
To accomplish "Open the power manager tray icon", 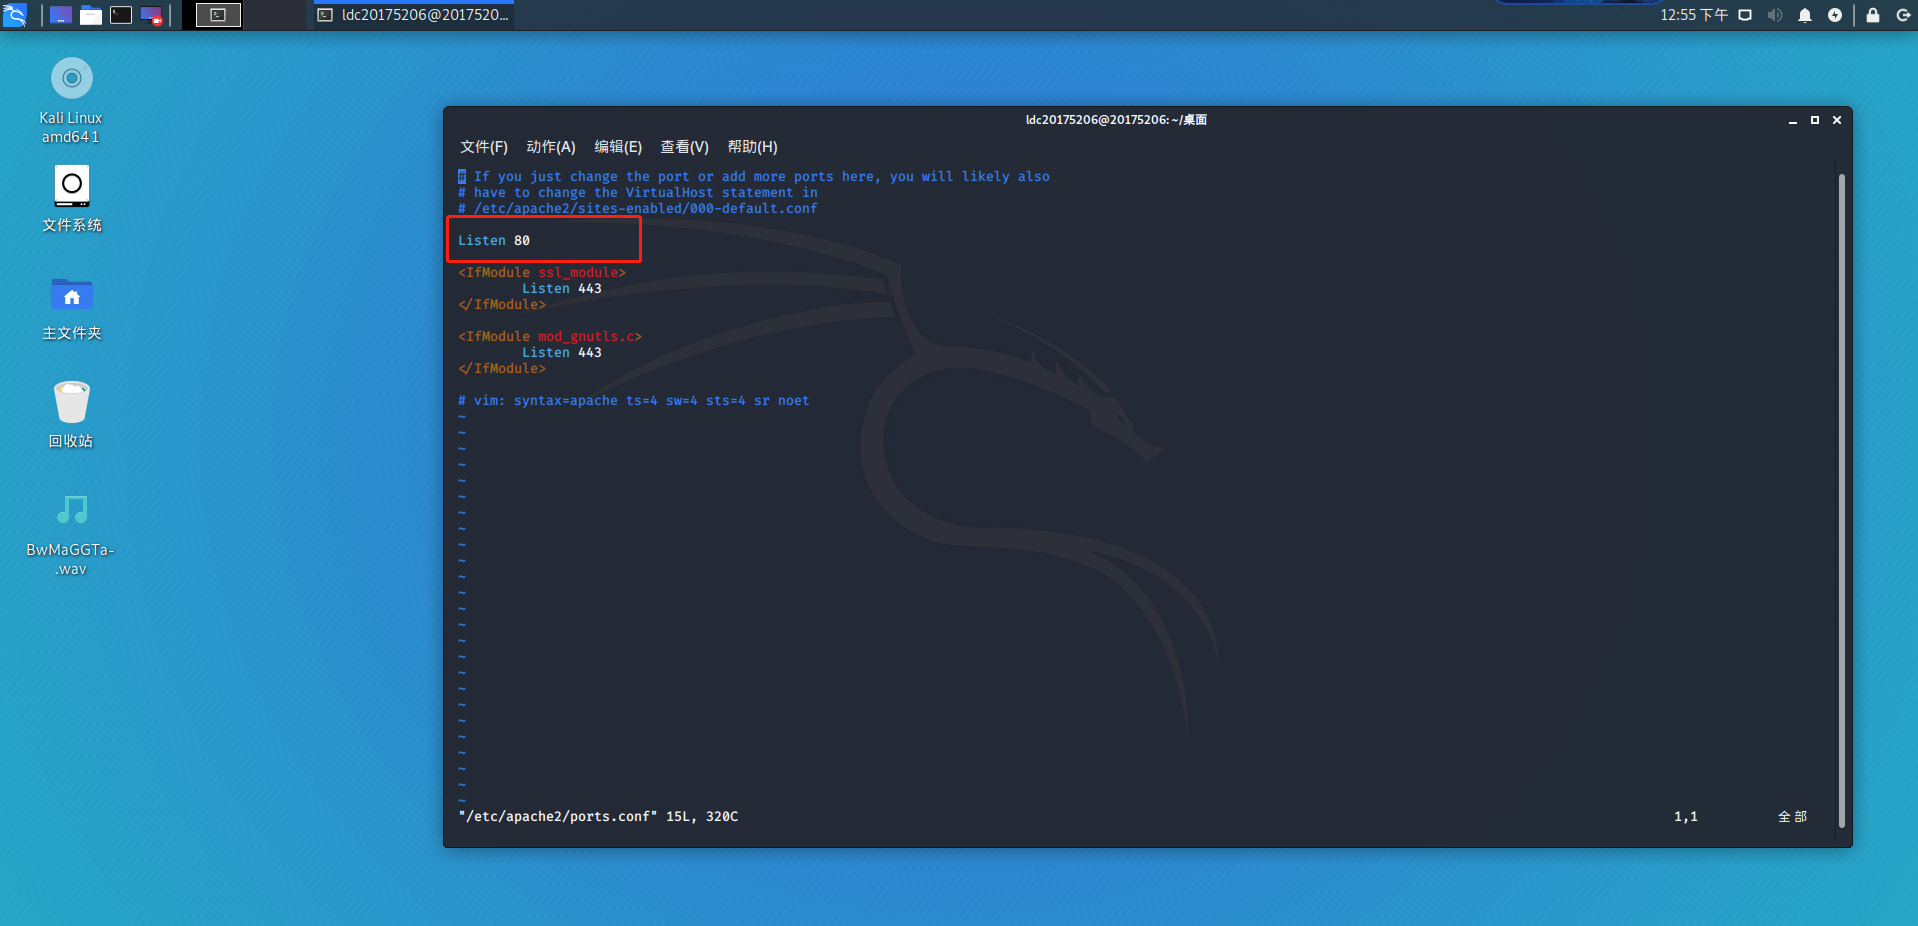I will [x=1835, y=15].
